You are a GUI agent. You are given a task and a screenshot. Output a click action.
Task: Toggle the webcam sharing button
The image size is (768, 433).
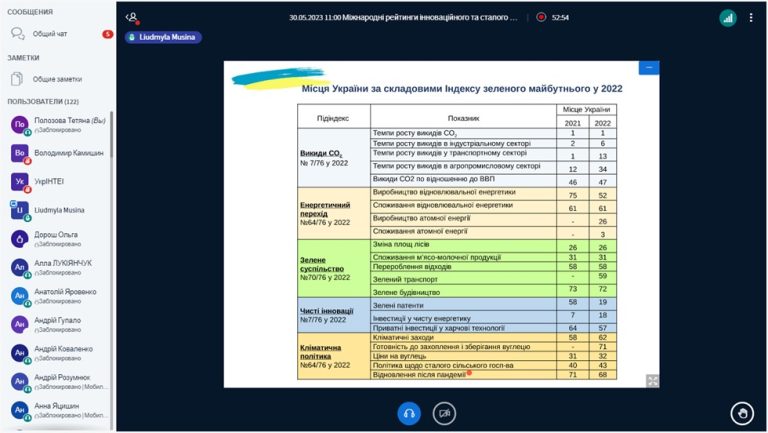tap(444, 413)
